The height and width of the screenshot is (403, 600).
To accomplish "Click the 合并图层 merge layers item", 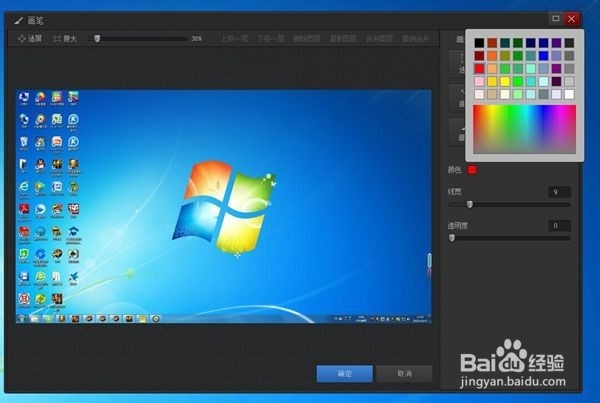I will pos(380,39).
